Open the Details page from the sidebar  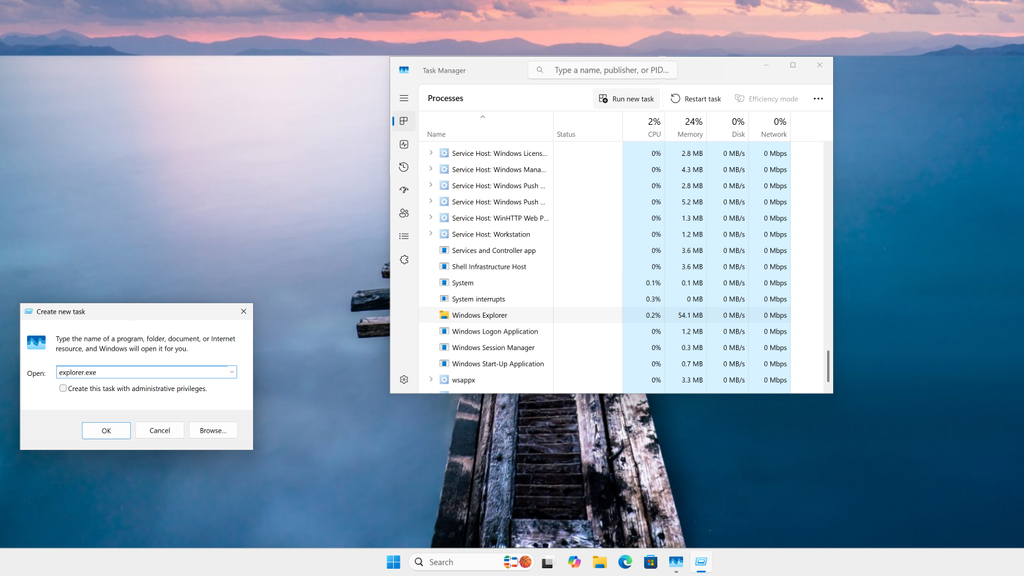pyautogui.click(x=403, y=236)
